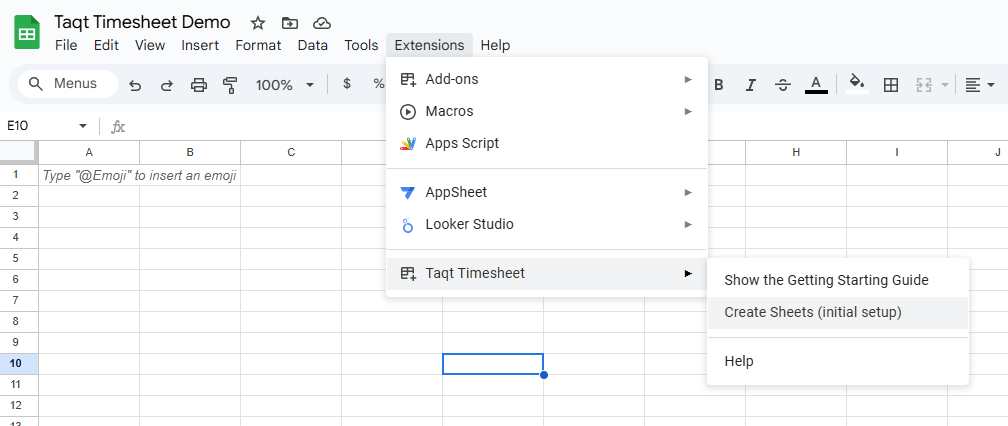This screenshot has width=1008, height=426.
Task: Format as percent
Action: [379, 84]
